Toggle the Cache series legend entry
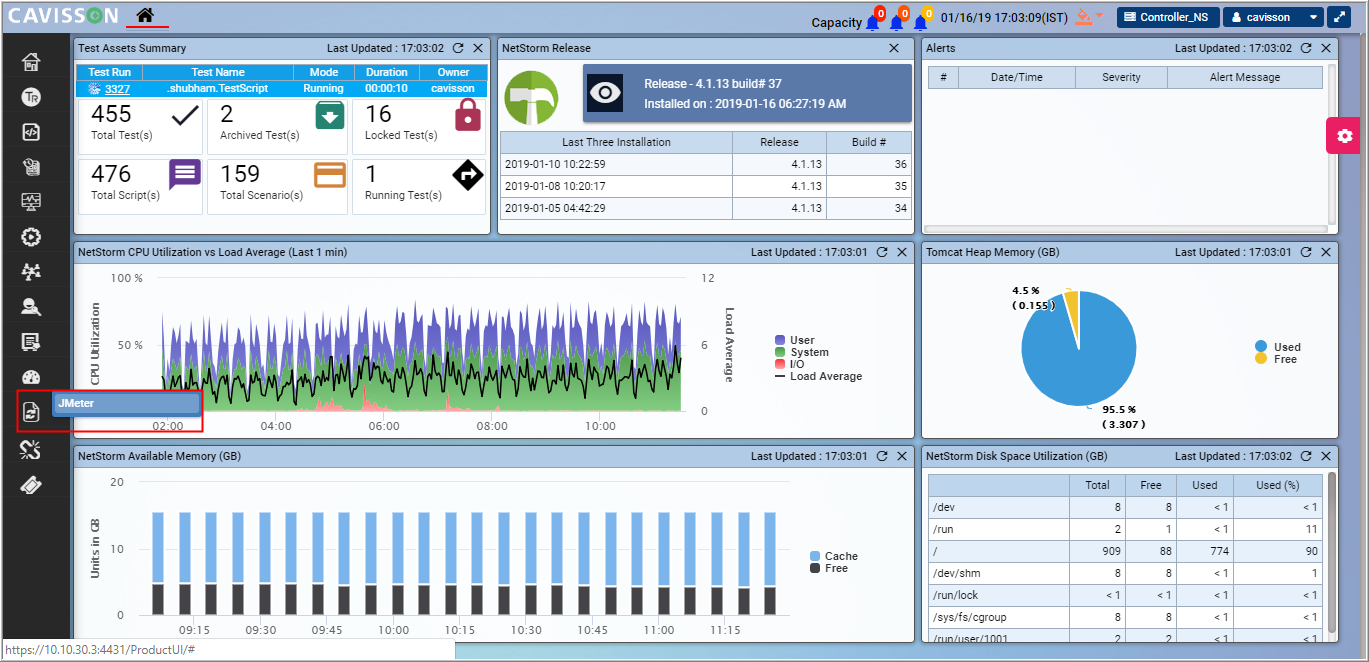The width and height of the screenshot is (1369, 662). tap(834, 556)
